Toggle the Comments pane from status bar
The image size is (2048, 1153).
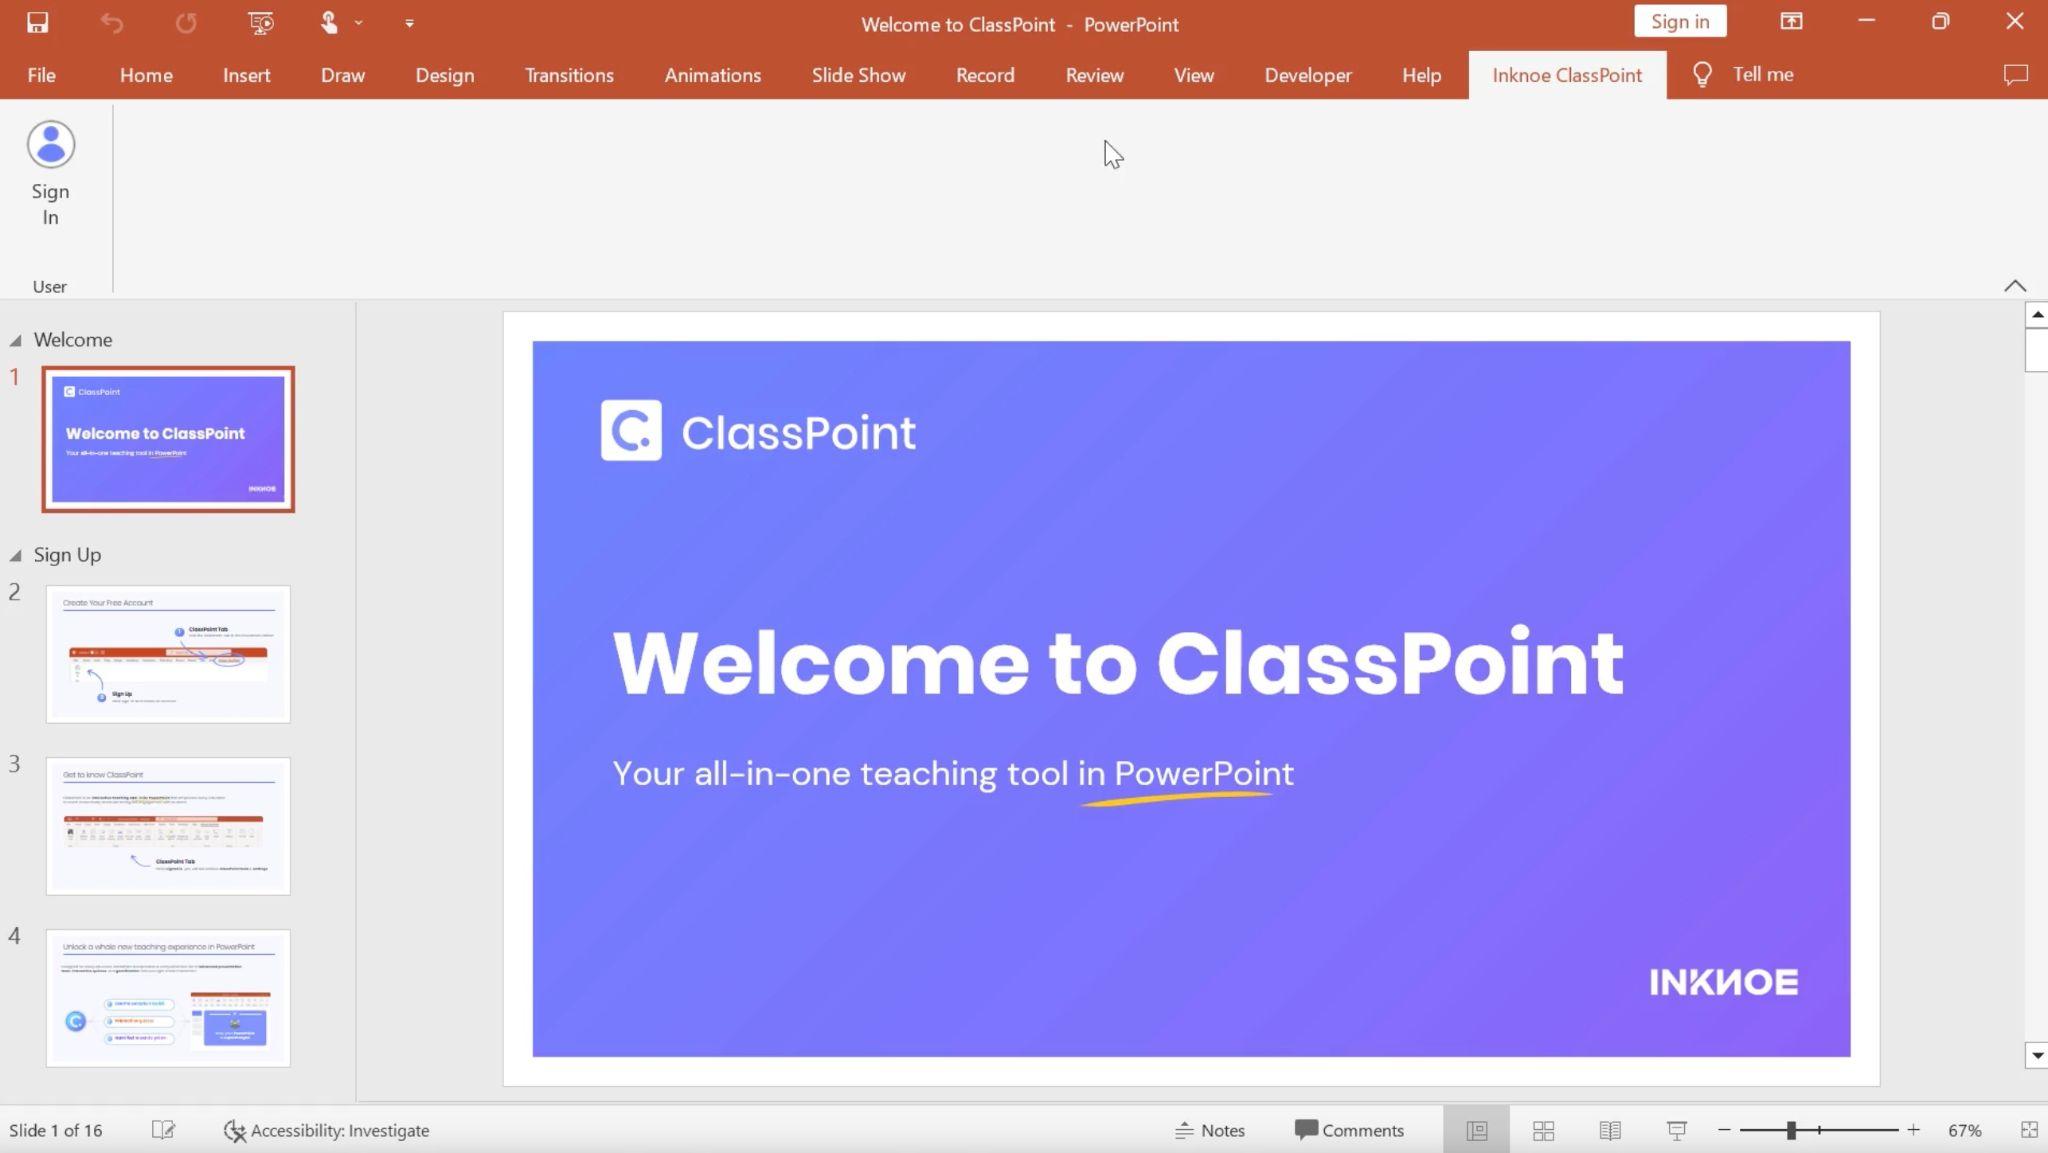pos(1349,1130)
